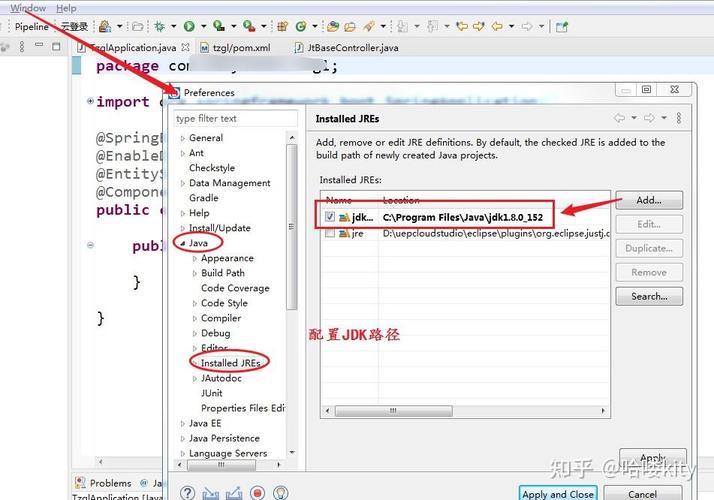
Task: Click the green Run toolbar icon
Action: [x=189, y=27]
